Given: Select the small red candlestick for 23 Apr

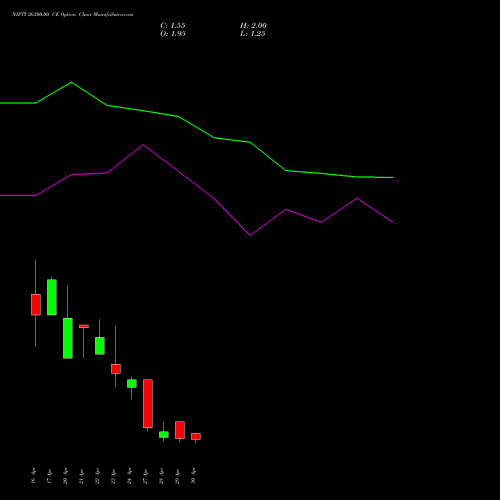Looking at the screenshot, I should 116,369.
